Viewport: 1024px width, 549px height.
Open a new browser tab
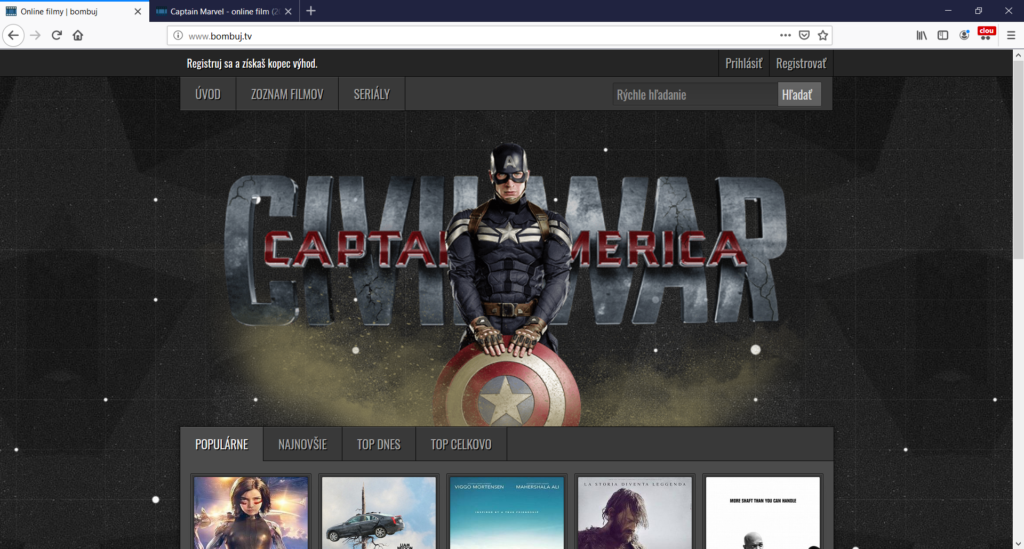311,11
